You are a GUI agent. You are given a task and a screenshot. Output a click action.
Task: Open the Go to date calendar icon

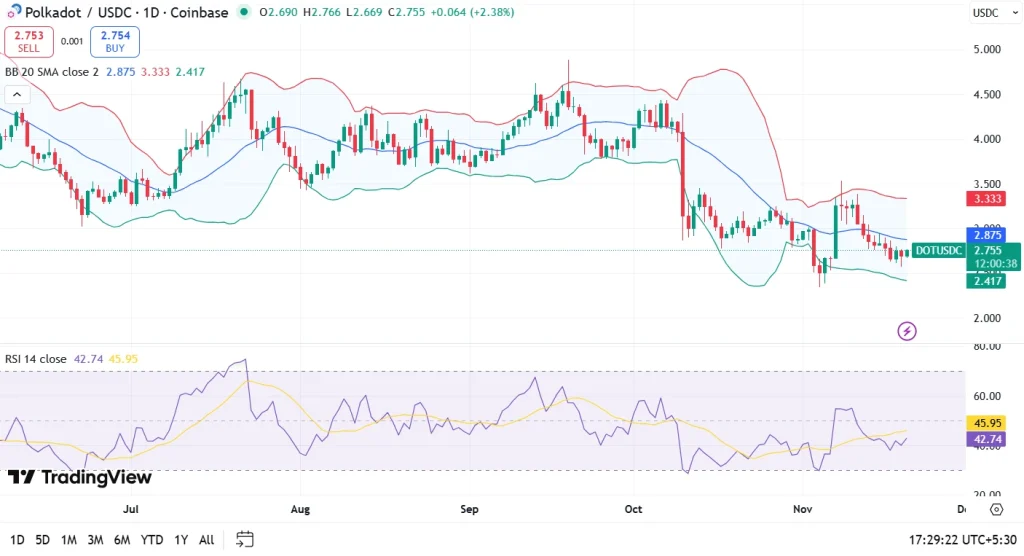245,540
